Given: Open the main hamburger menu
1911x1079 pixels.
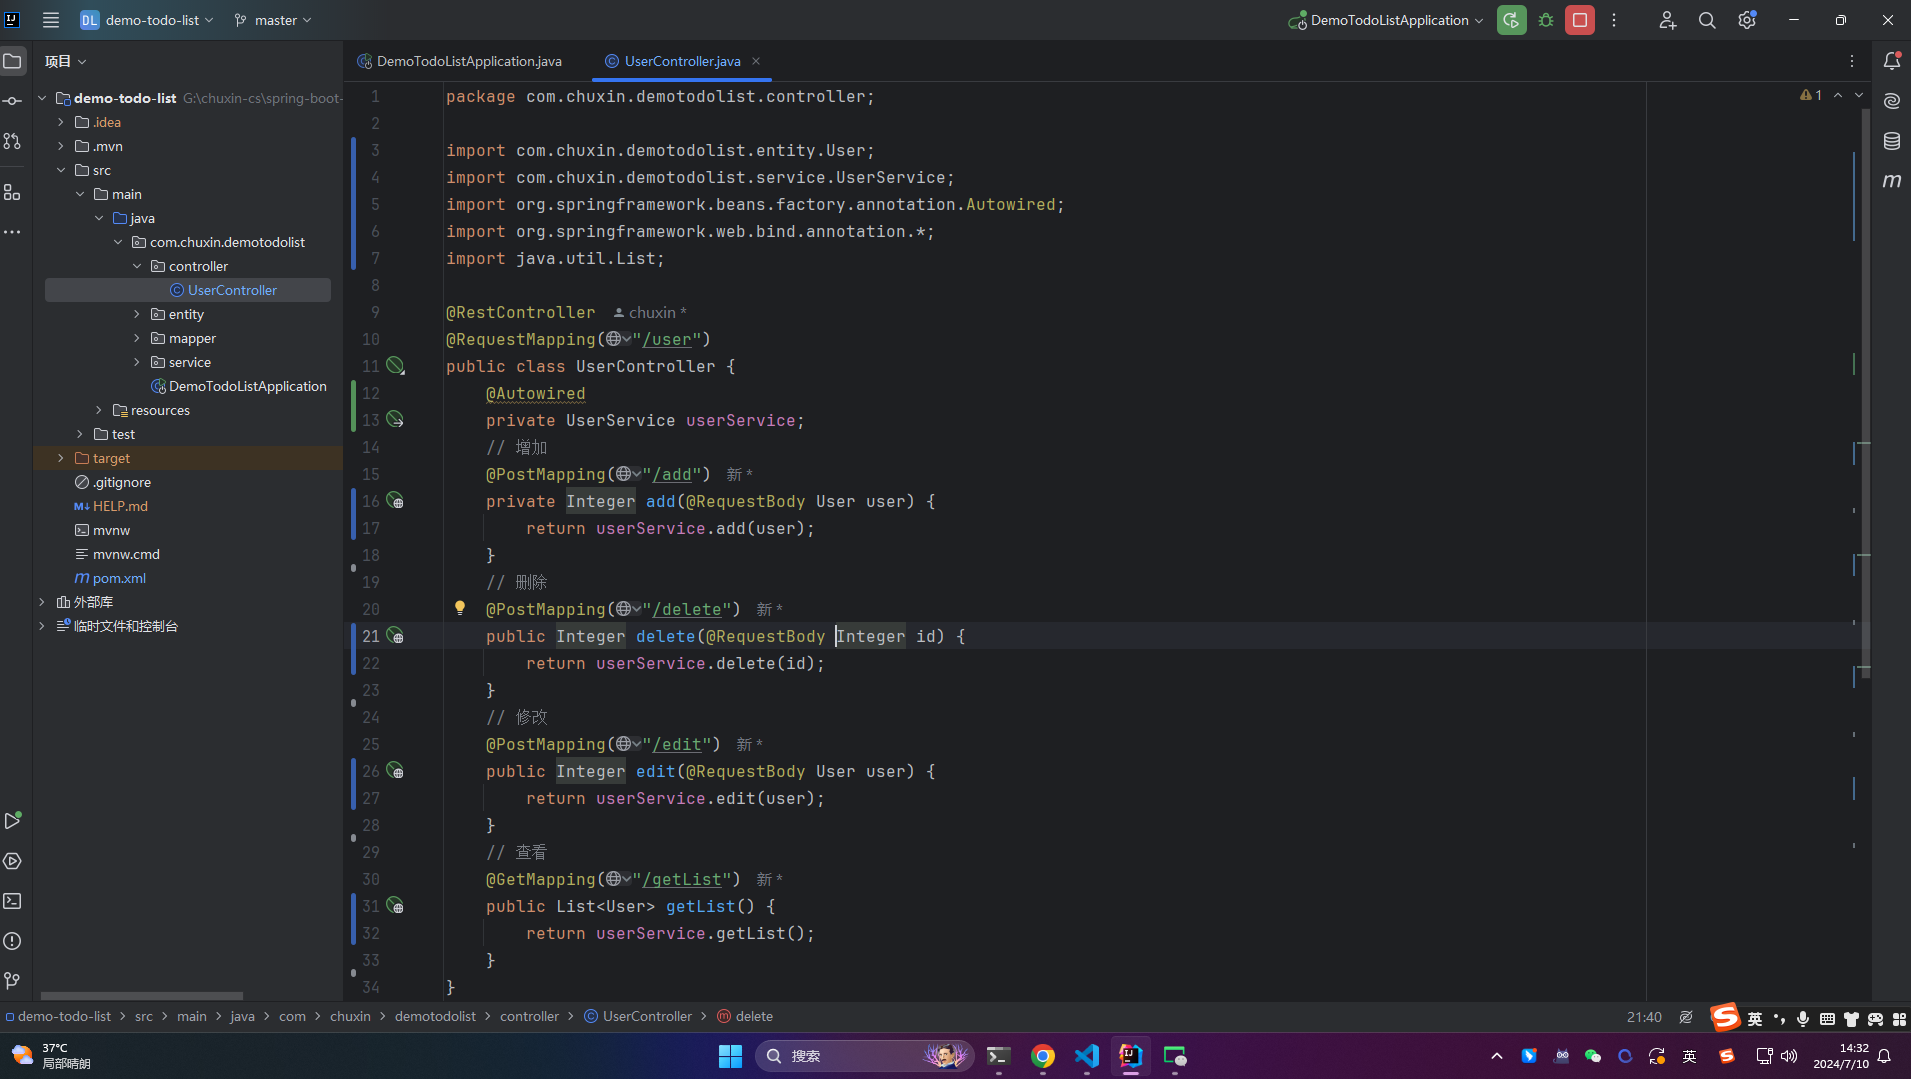Looking at the screenshot, I should click(50, 20).
